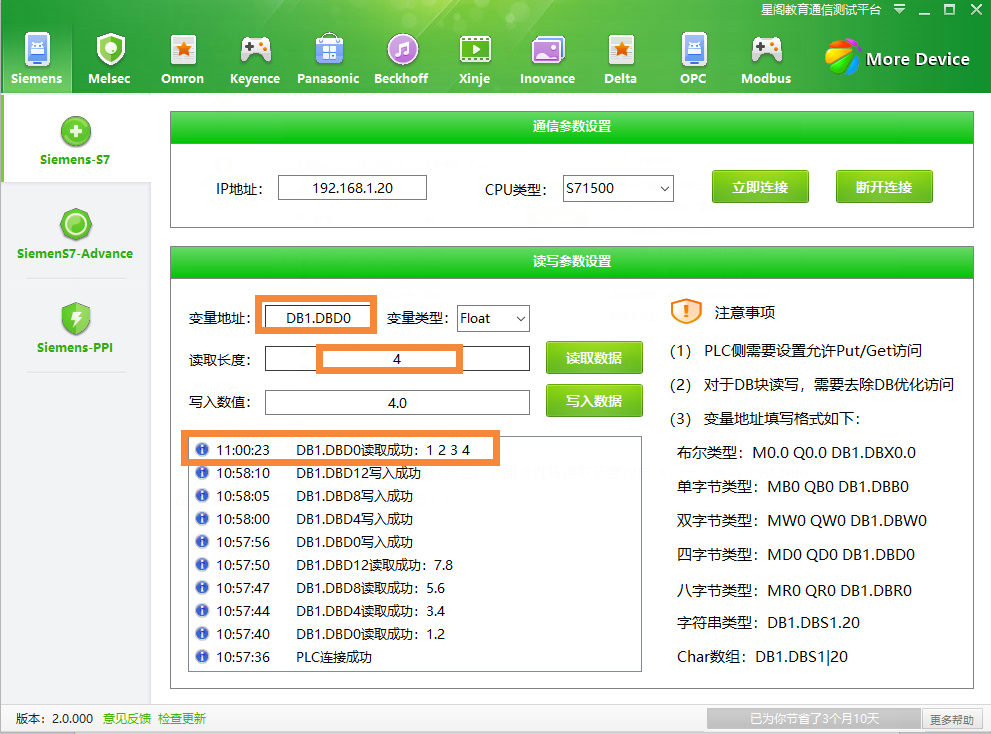Viewport: 991px width, 734px height.
Task: Focus the IP地址 input field
Action: coord(353,188)
